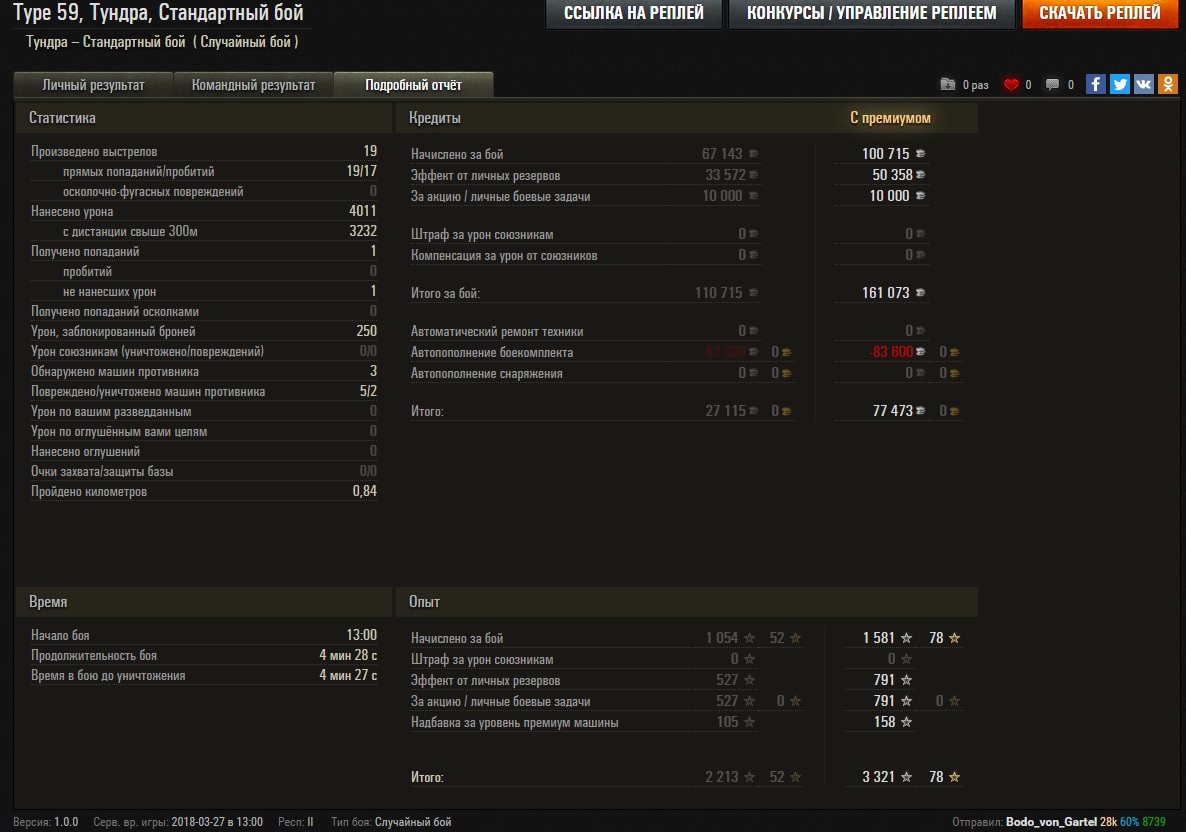The image size is (1186, 832).
Task: Open КОНКУРСЫ / УПРАВЛЕНИЕ РЕПЛЕЕМ
Action: 871,14
